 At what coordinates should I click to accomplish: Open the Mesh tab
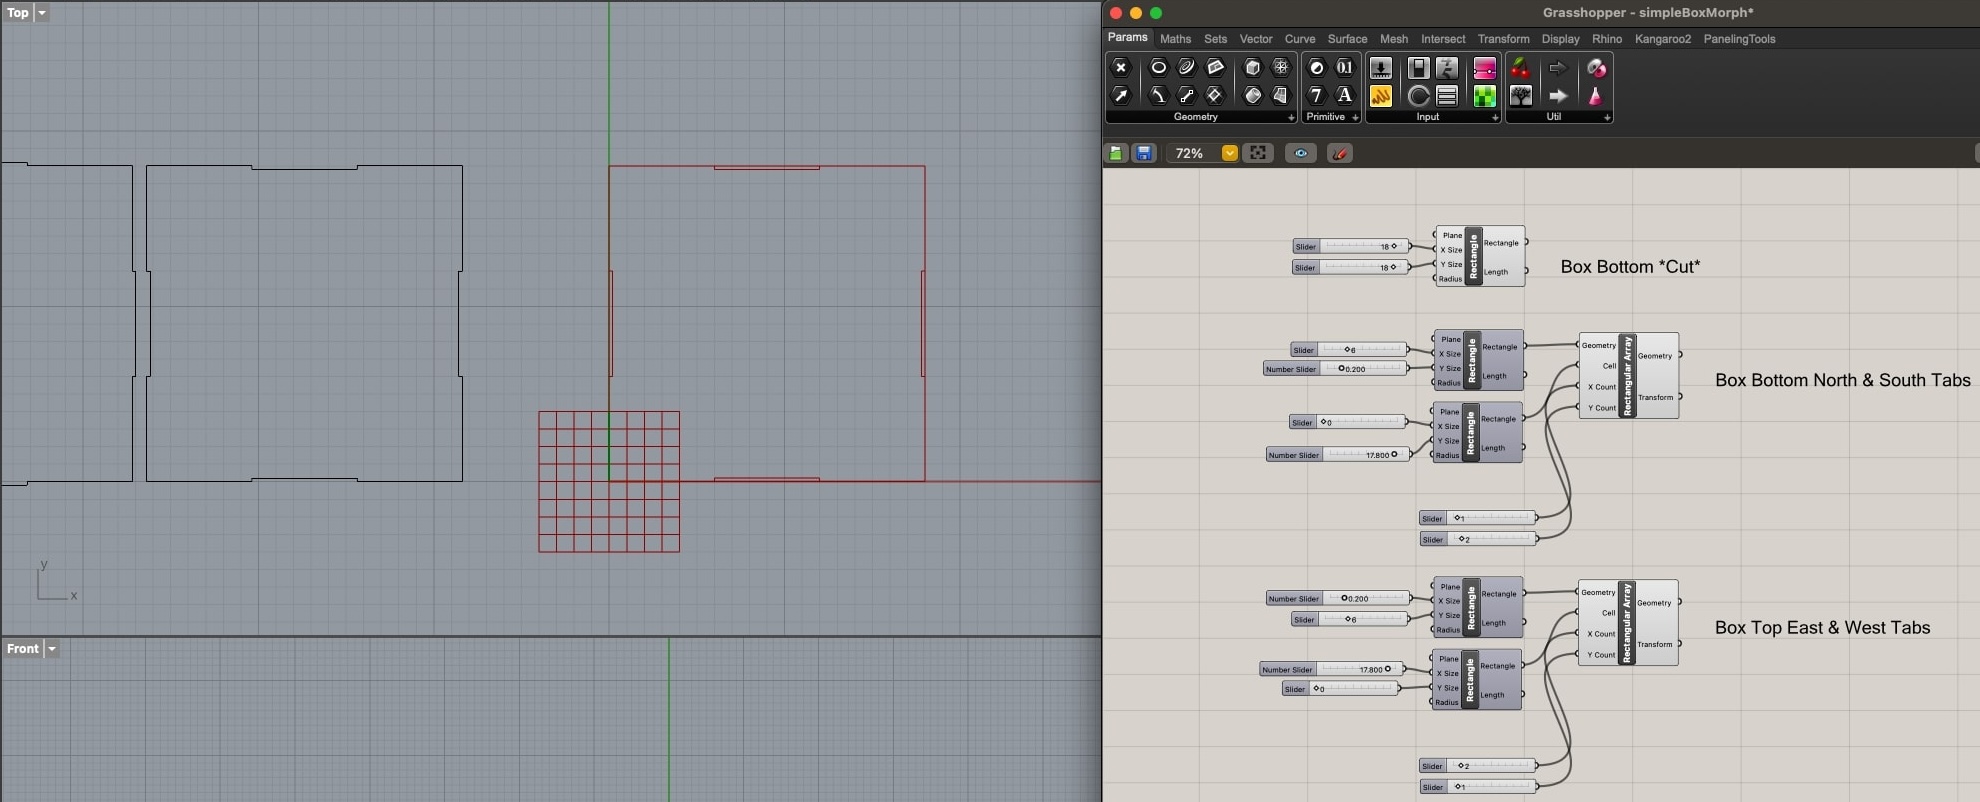1393,39
